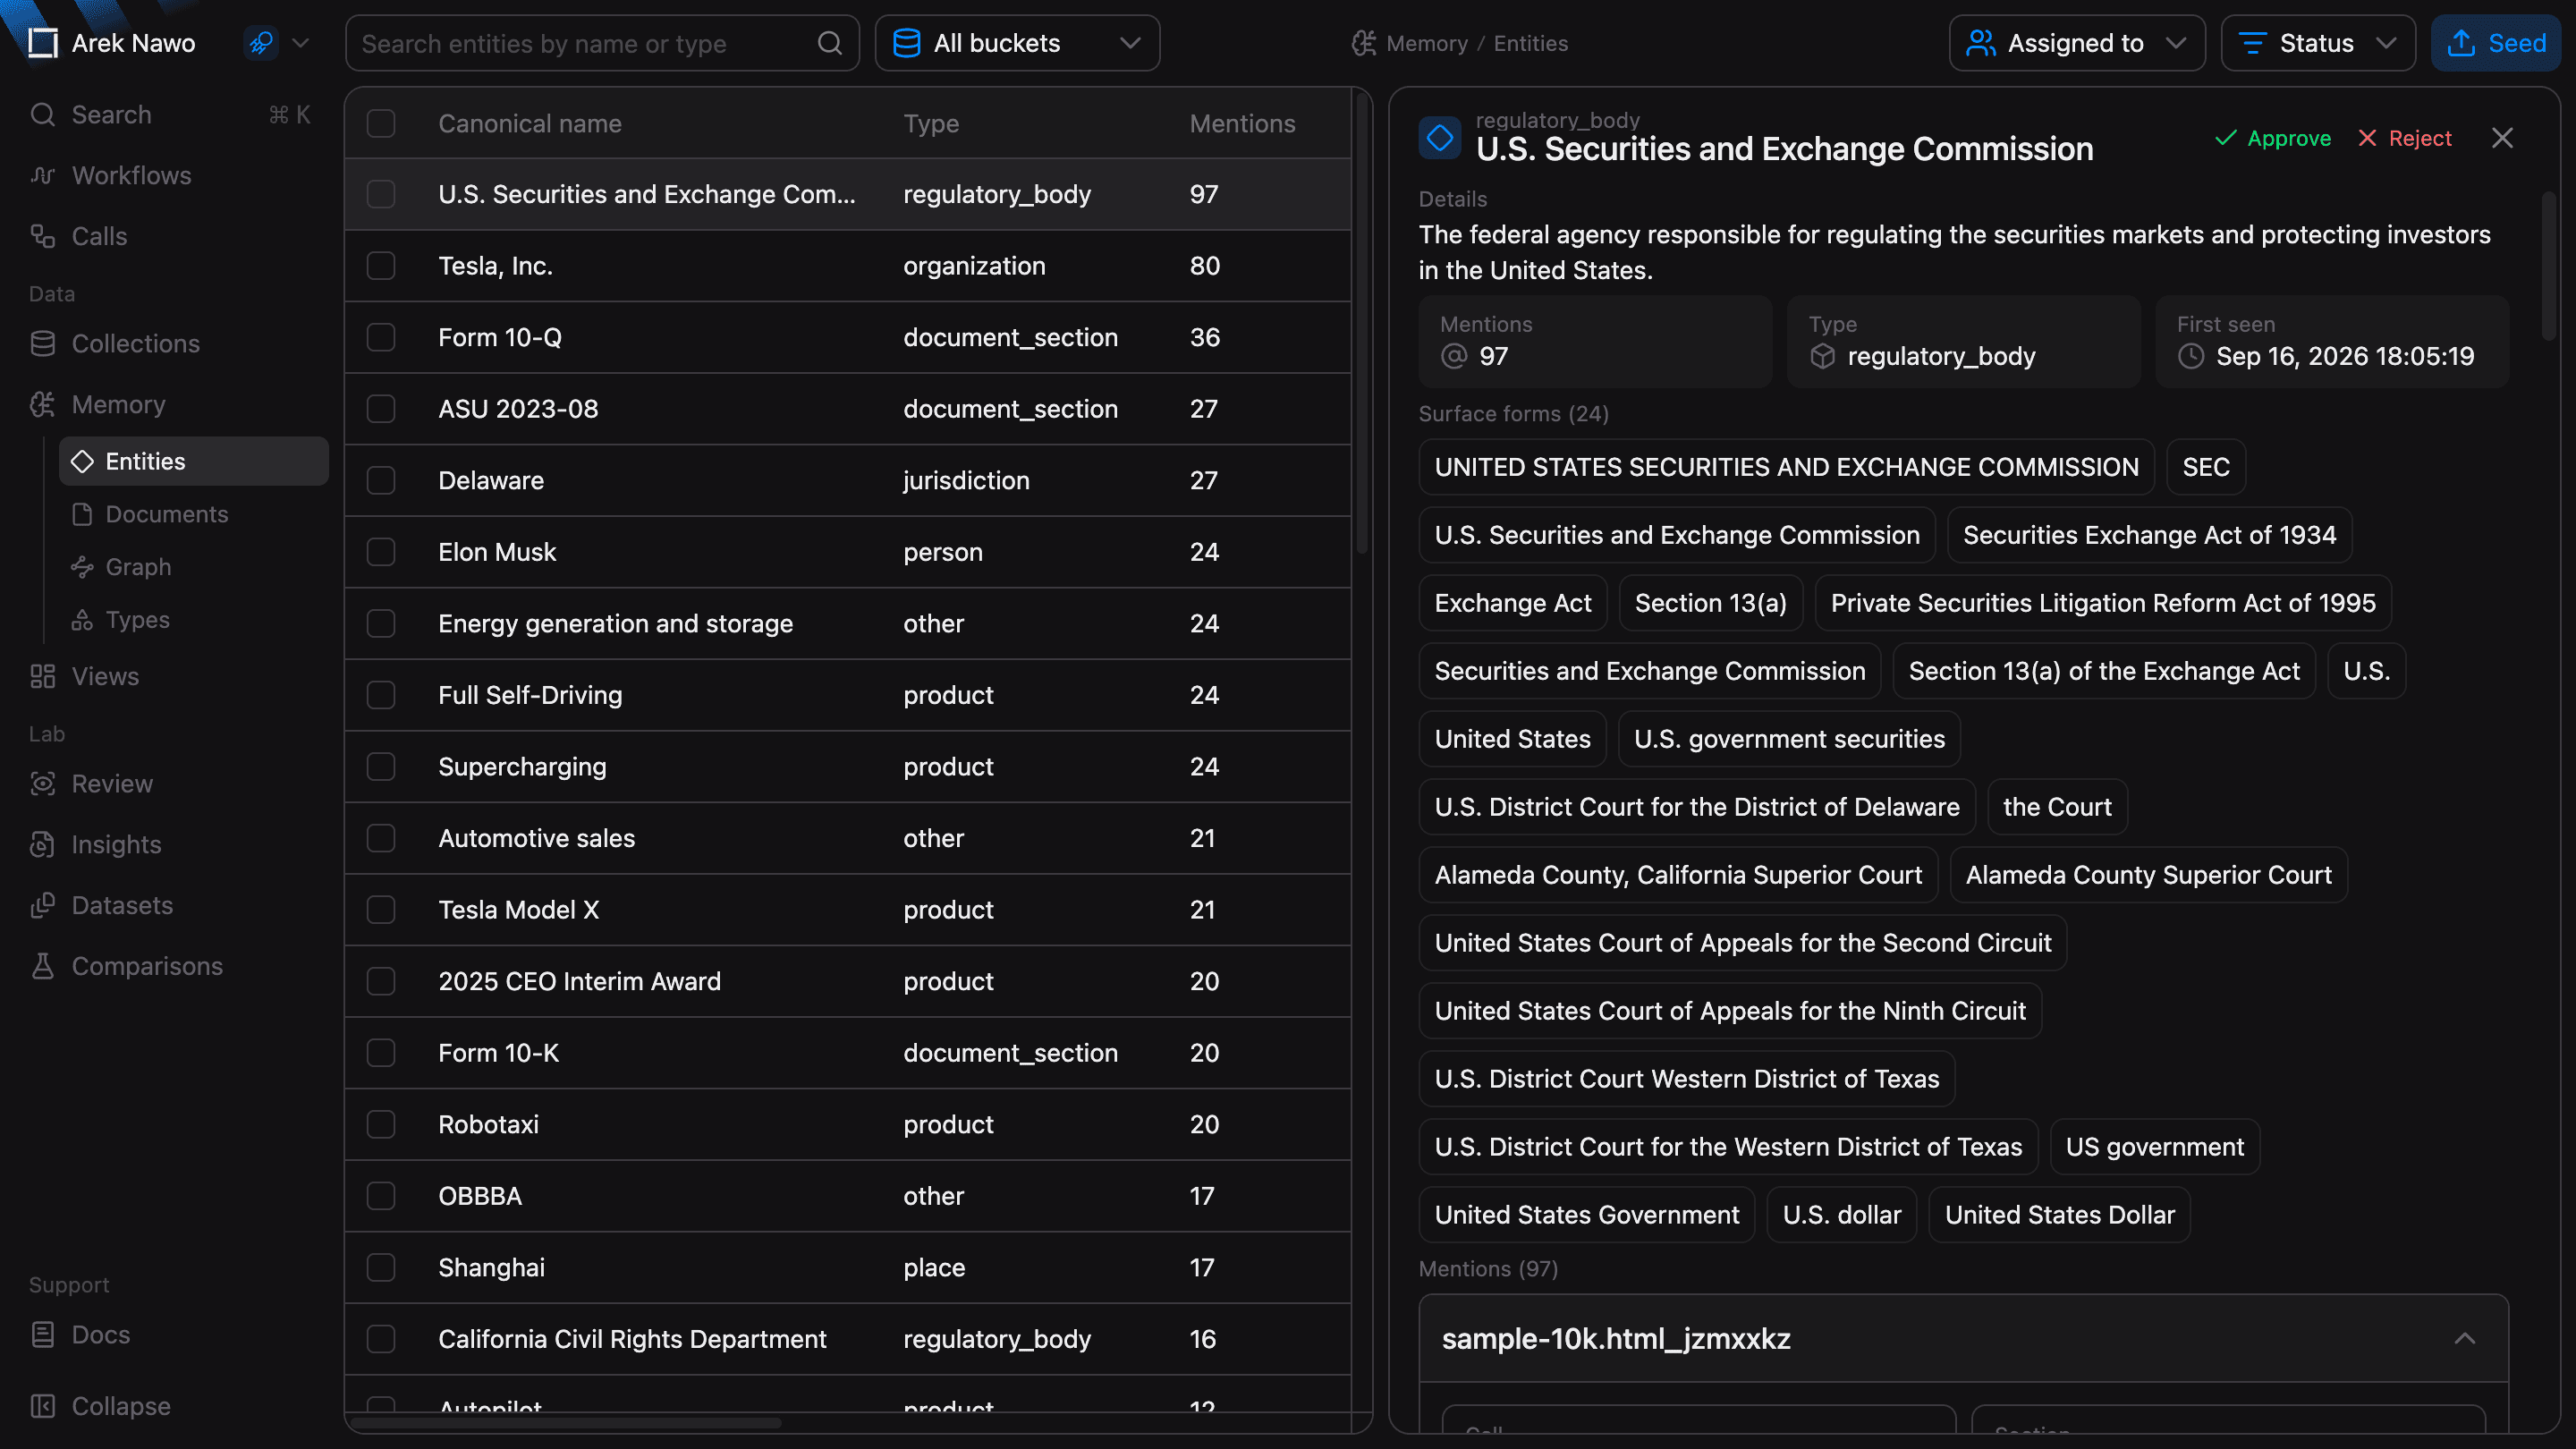Screen dimensions: 2576x1449
Task: Click the Comparisons flask icon
Action: (x=42, y=967)
